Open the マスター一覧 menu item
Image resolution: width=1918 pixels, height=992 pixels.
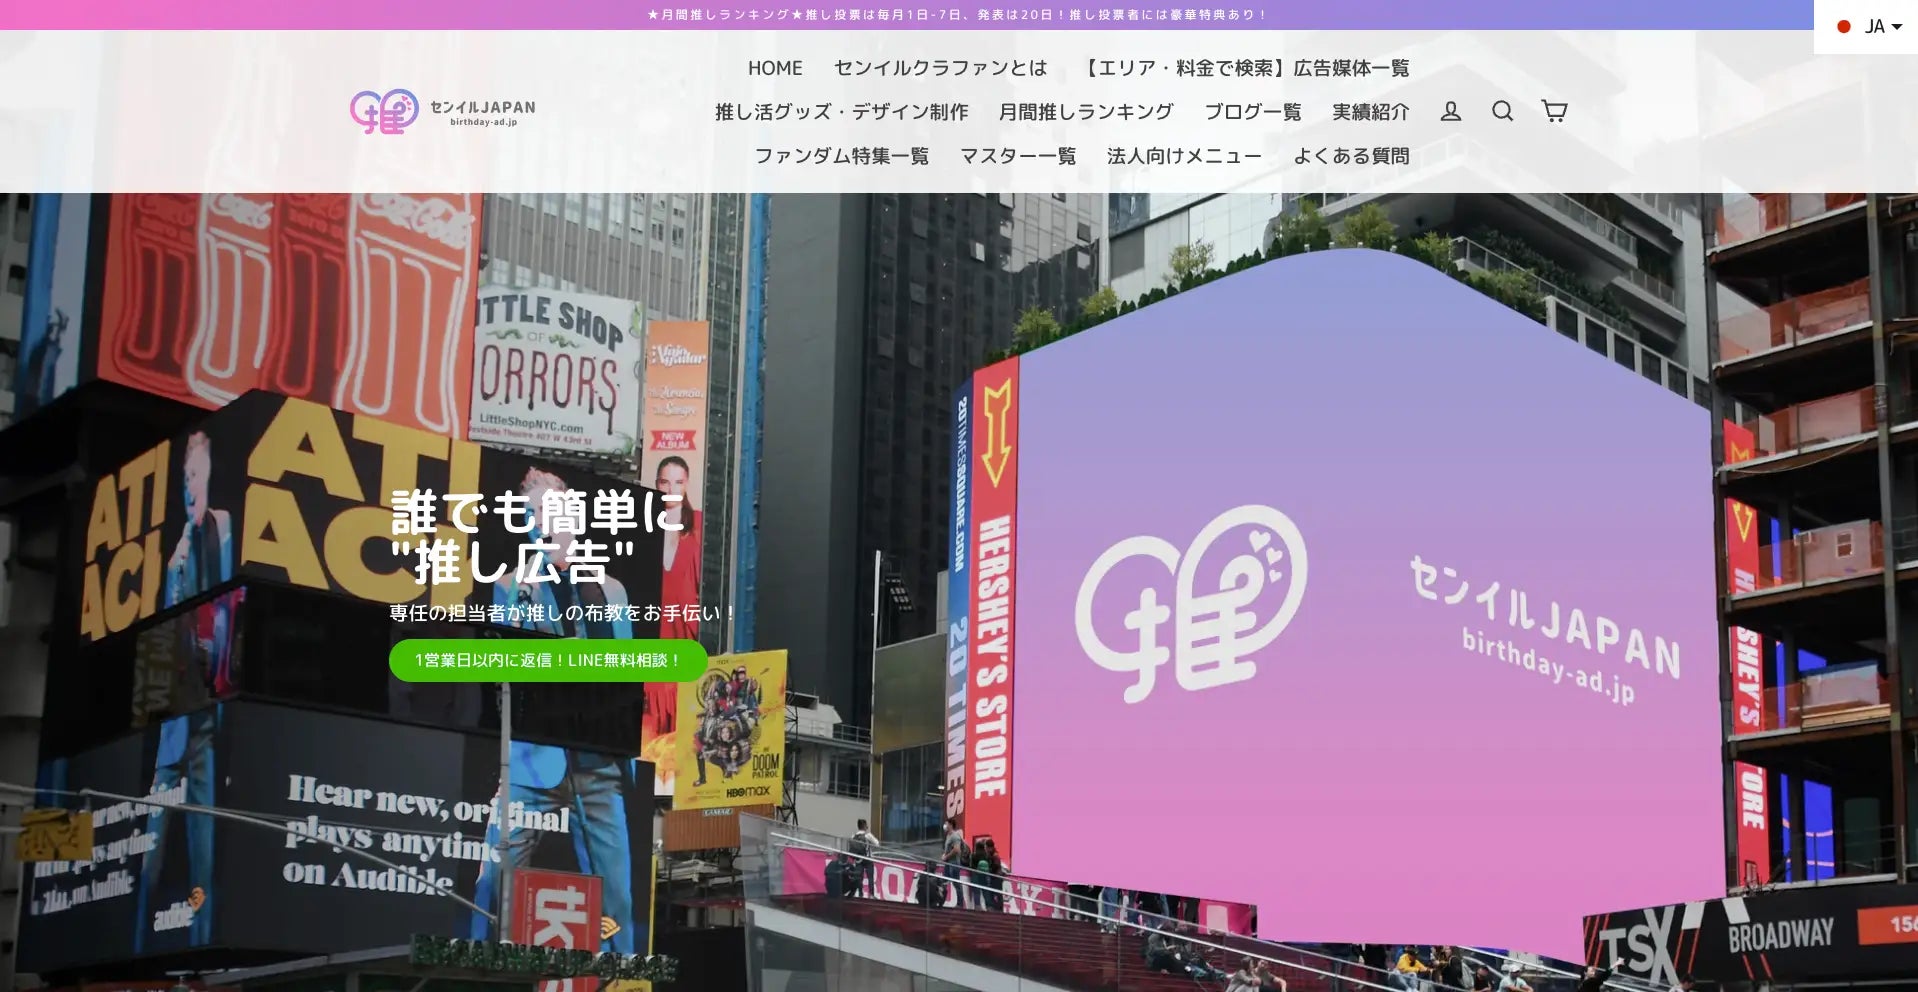(1018, 156)
